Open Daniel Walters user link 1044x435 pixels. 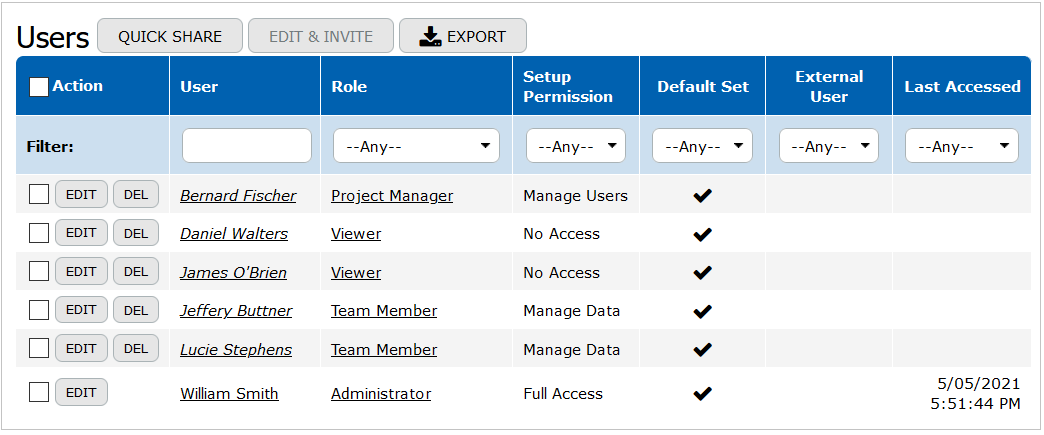234,234
